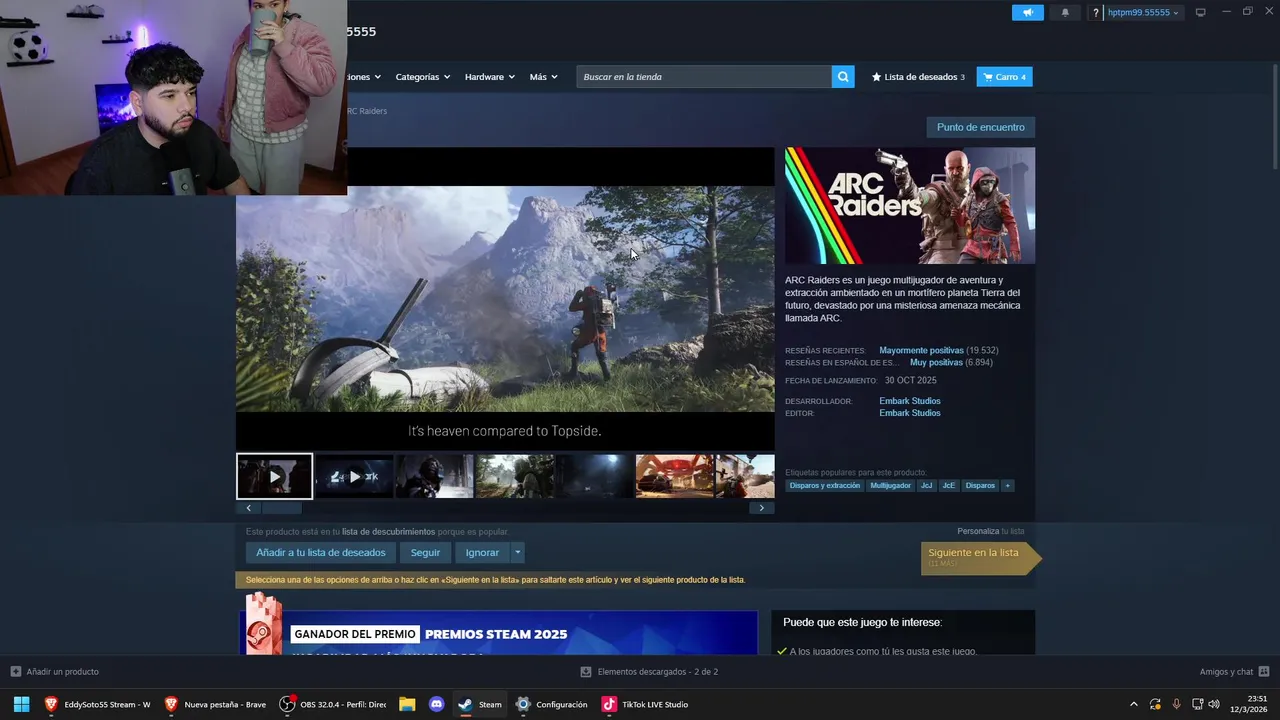Click the network tray icon
This screenshot has height=720, width=1280.
pos(1197,704)
